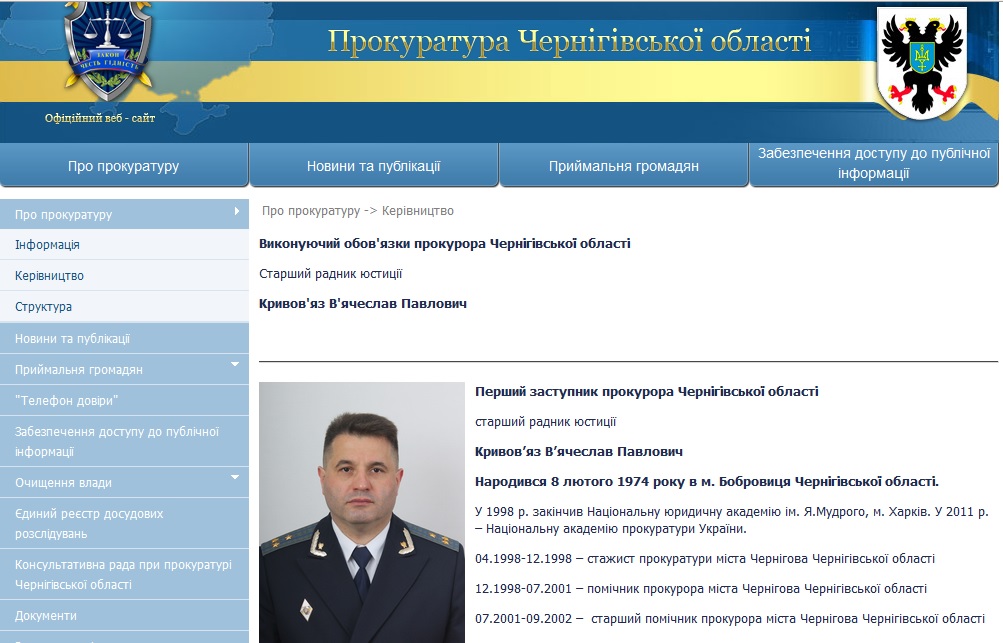Click the 'старший радник юстиції' rank line beside the photo
This screenshot has height=643, width=1003.
pos(546,422)
